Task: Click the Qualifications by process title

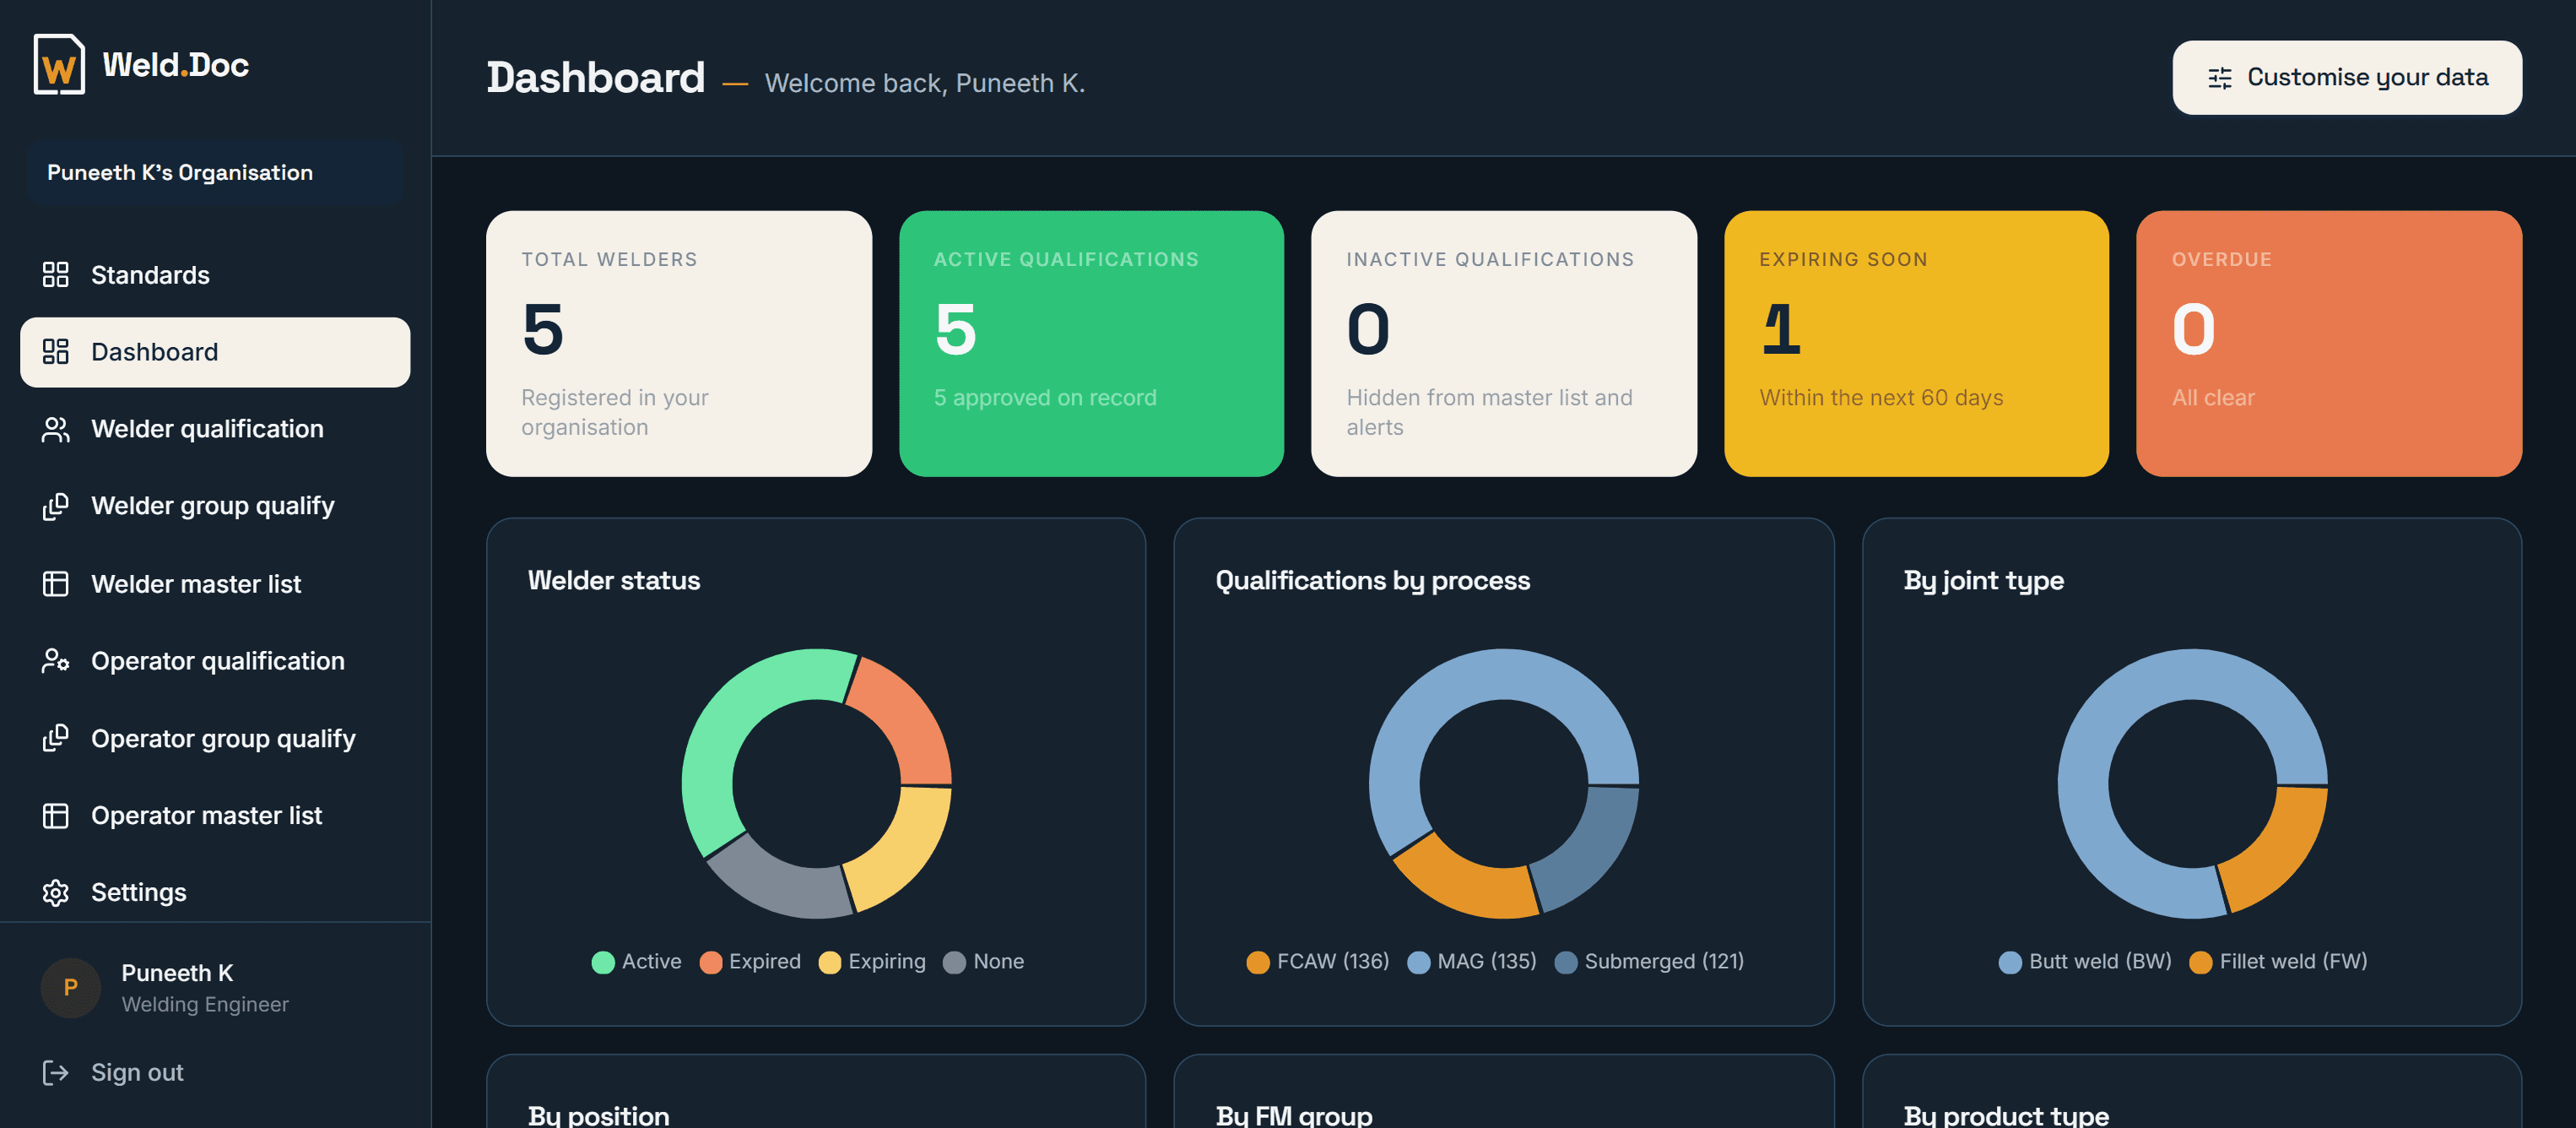Action: 1372,581
